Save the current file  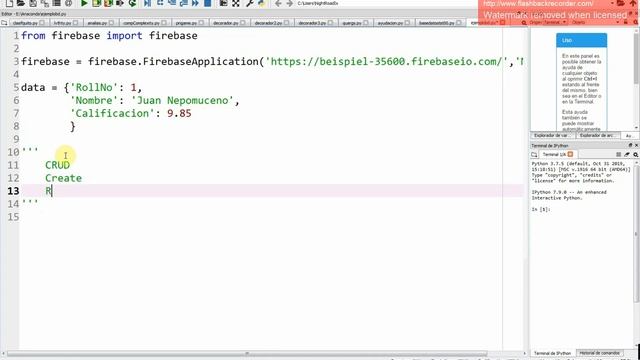(x=33, y=3)
